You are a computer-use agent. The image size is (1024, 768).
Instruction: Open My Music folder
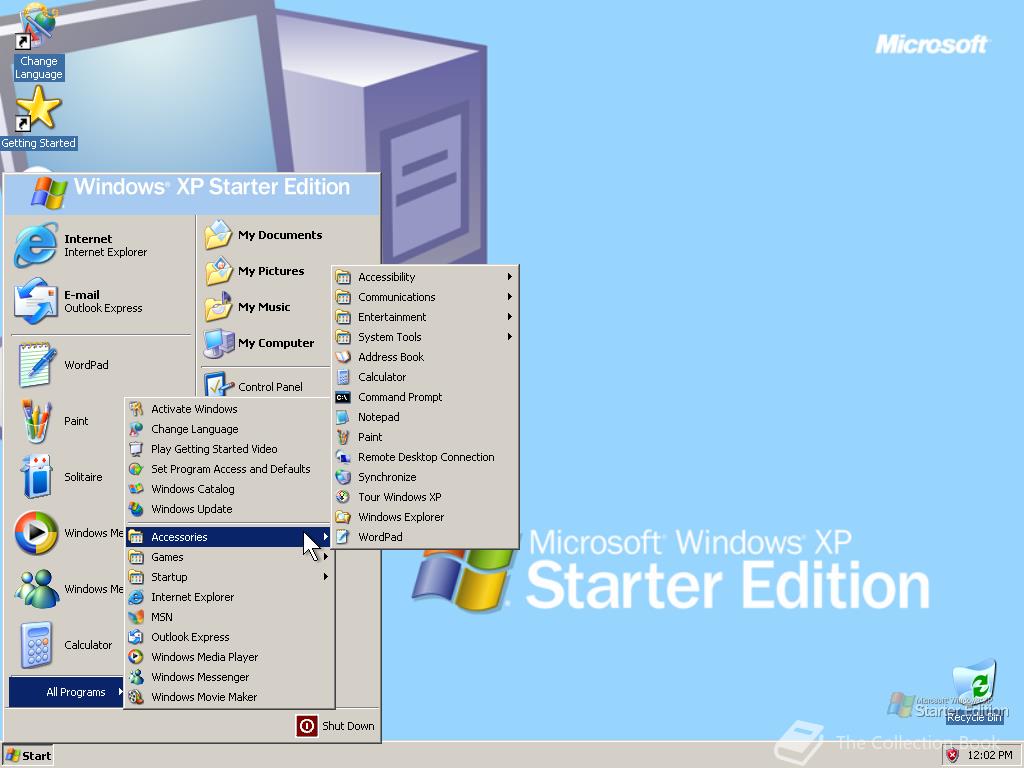pyautogui.click(x=264, y=306)
